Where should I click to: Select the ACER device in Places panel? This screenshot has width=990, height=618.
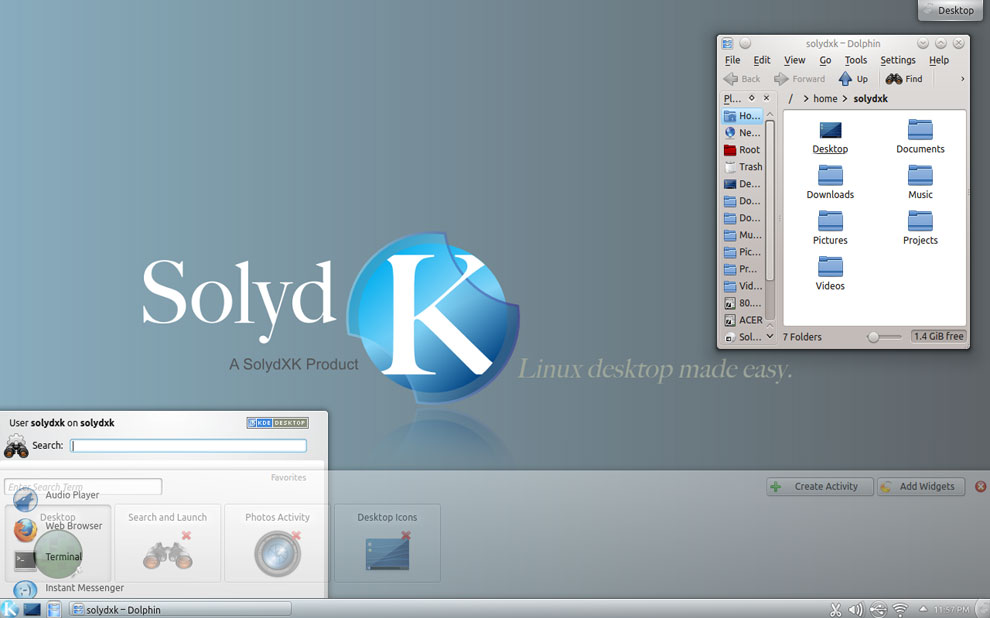tap(742, 320)
